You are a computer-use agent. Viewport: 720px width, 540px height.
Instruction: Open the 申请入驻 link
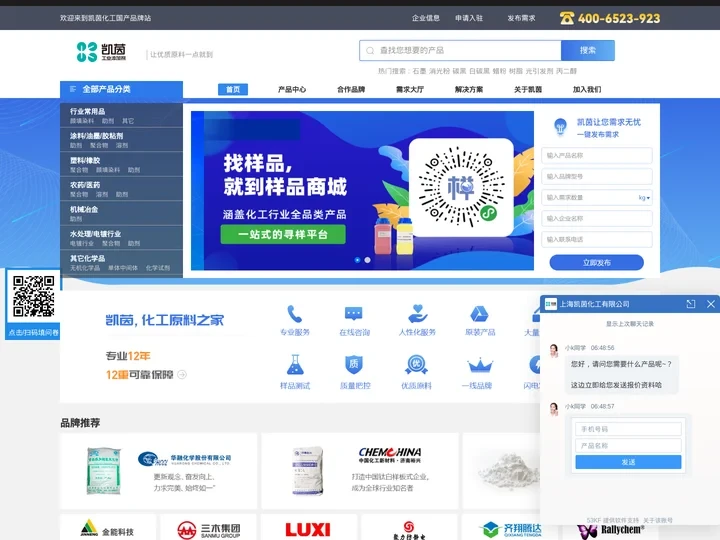(469, 18)
